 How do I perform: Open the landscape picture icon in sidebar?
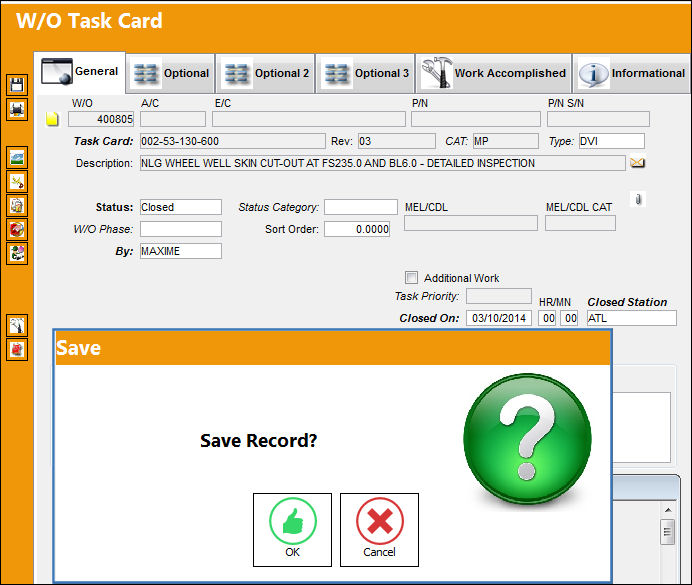click(17, 158)
